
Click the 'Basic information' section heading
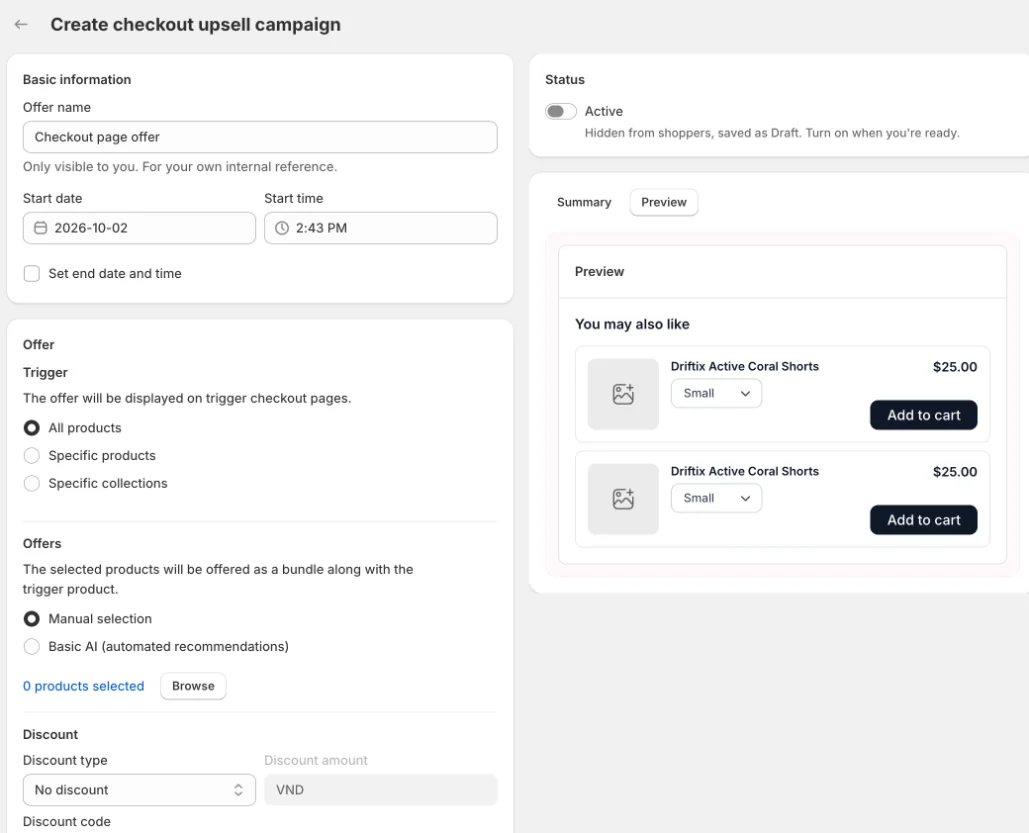pos(77,79)
